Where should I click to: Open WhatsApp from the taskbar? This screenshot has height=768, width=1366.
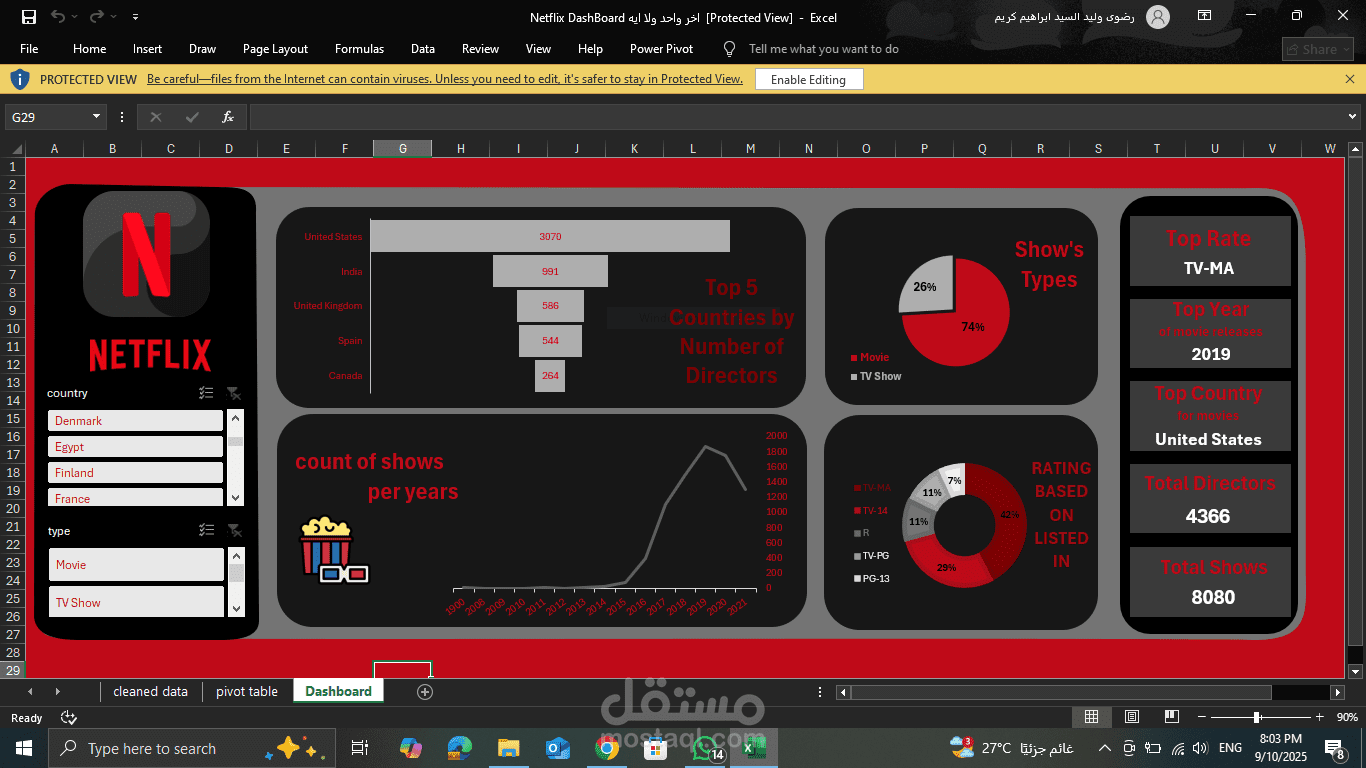705,748
